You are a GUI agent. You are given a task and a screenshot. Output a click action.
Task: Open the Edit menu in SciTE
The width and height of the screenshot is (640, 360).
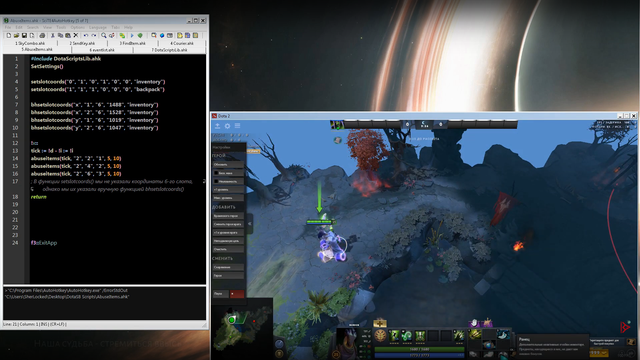coord(19,27)
